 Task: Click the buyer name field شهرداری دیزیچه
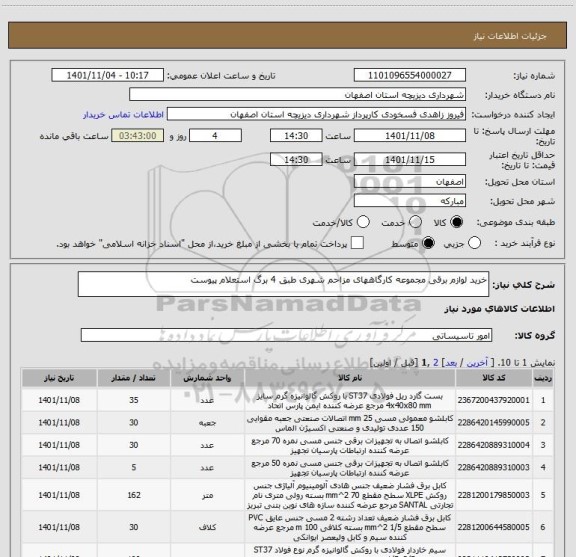coord(297,95)
